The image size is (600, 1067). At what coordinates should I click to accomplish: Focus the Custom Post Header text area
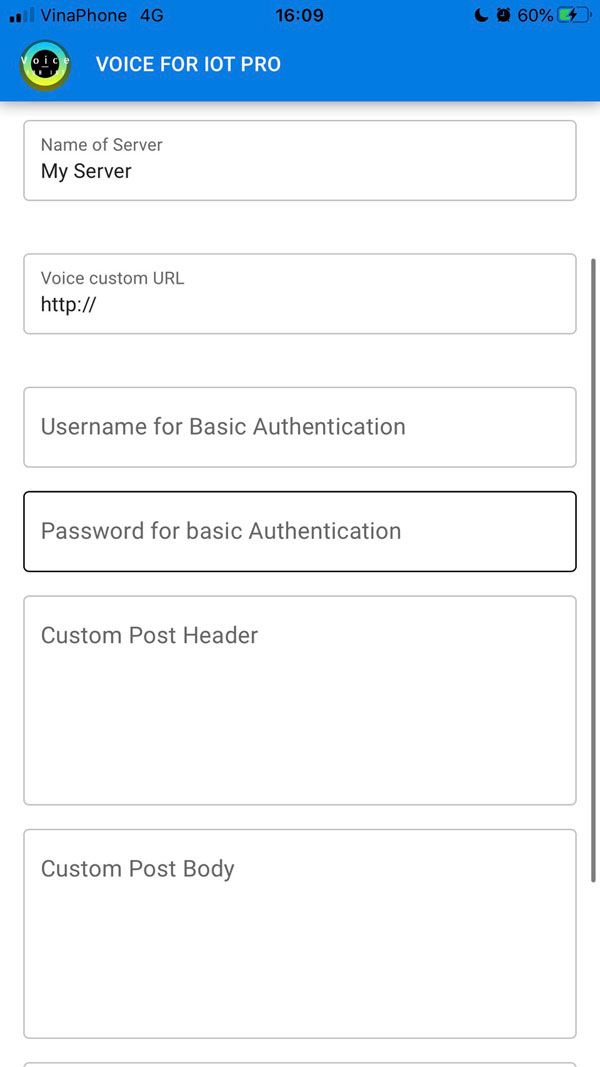300,700
